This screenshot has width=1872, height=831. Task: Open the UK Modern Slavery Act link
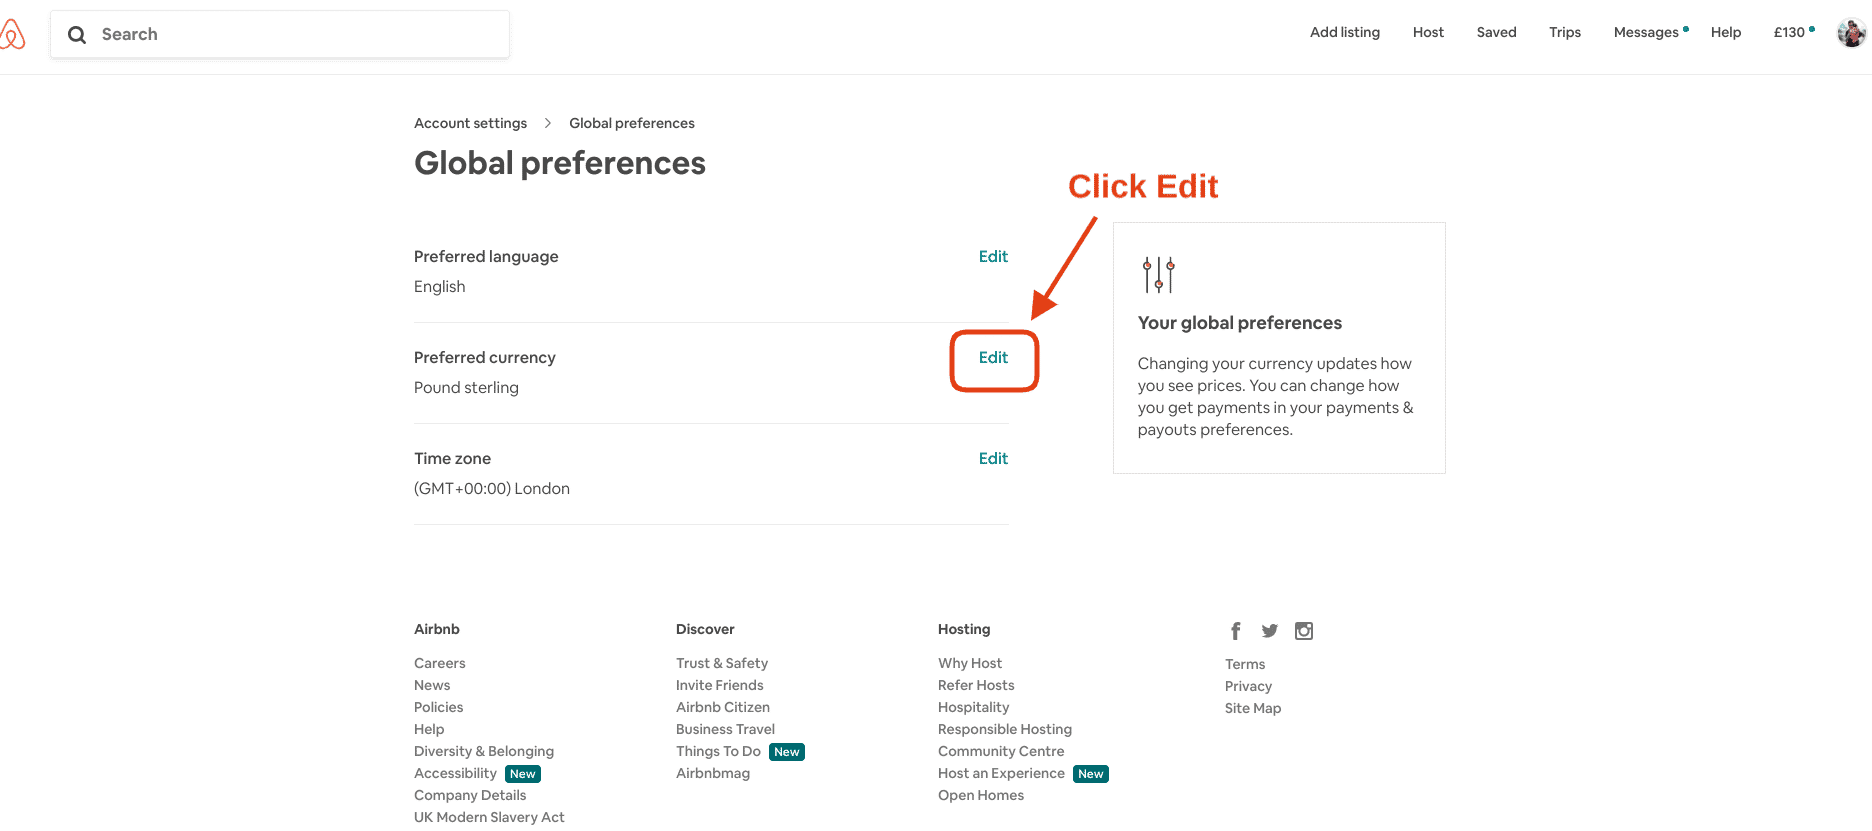(x=489, y=817)
